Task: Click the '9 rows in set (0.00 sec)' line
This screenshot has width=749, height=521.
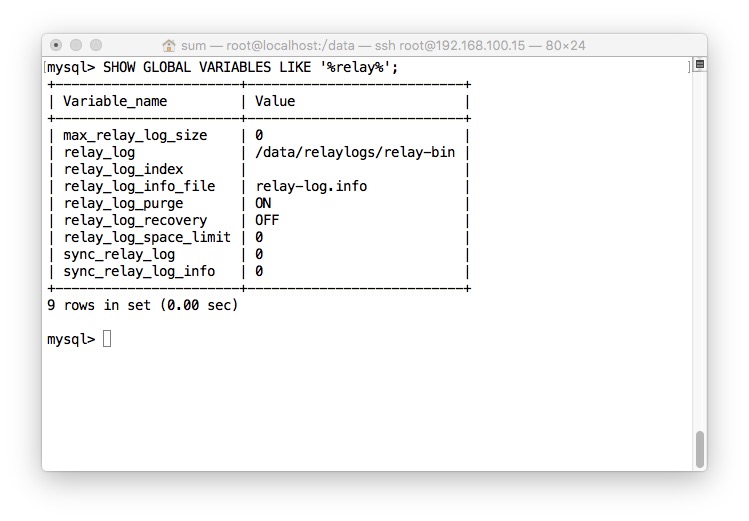Action: [142, 305]
